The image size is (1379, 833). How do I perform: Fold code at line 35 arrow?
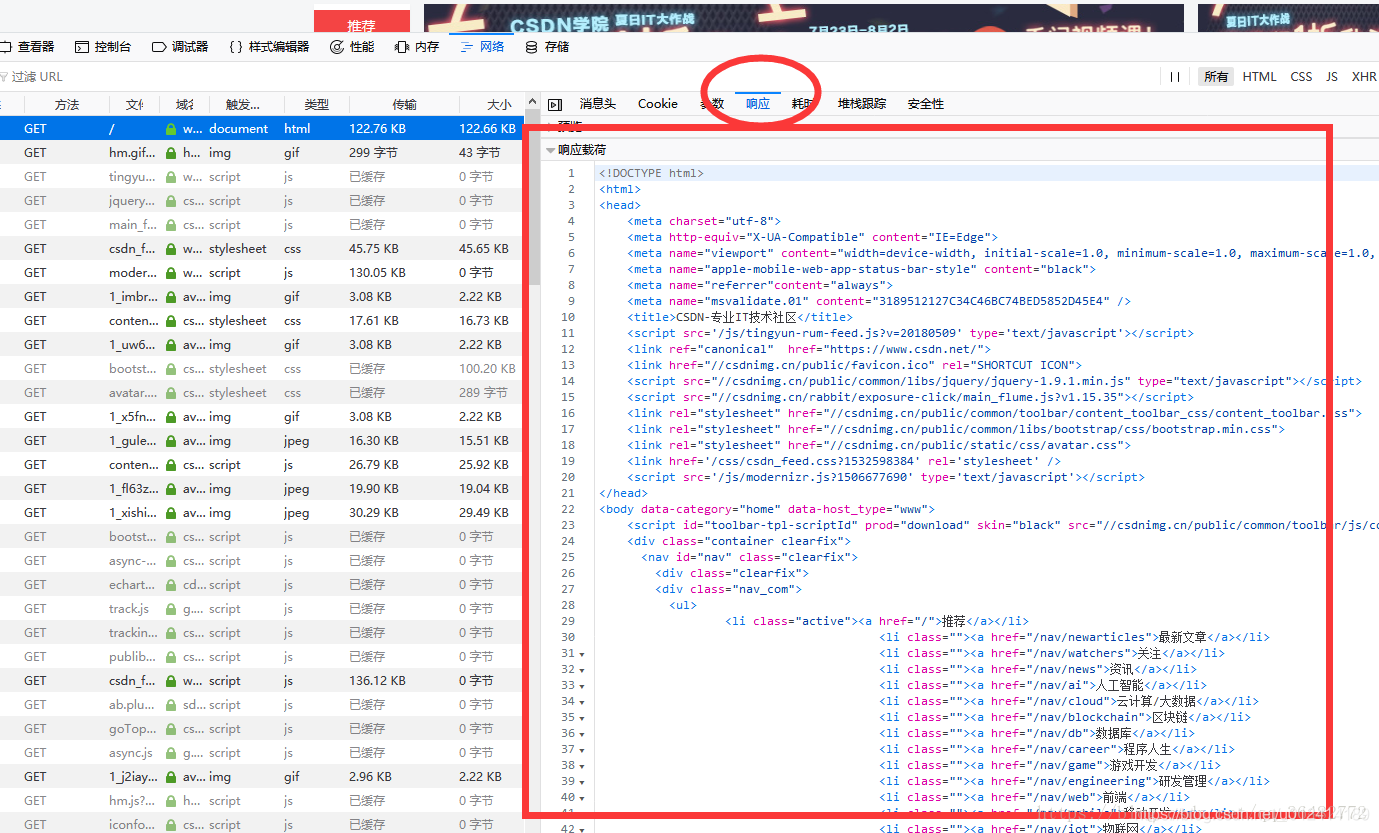click(582, 718)
